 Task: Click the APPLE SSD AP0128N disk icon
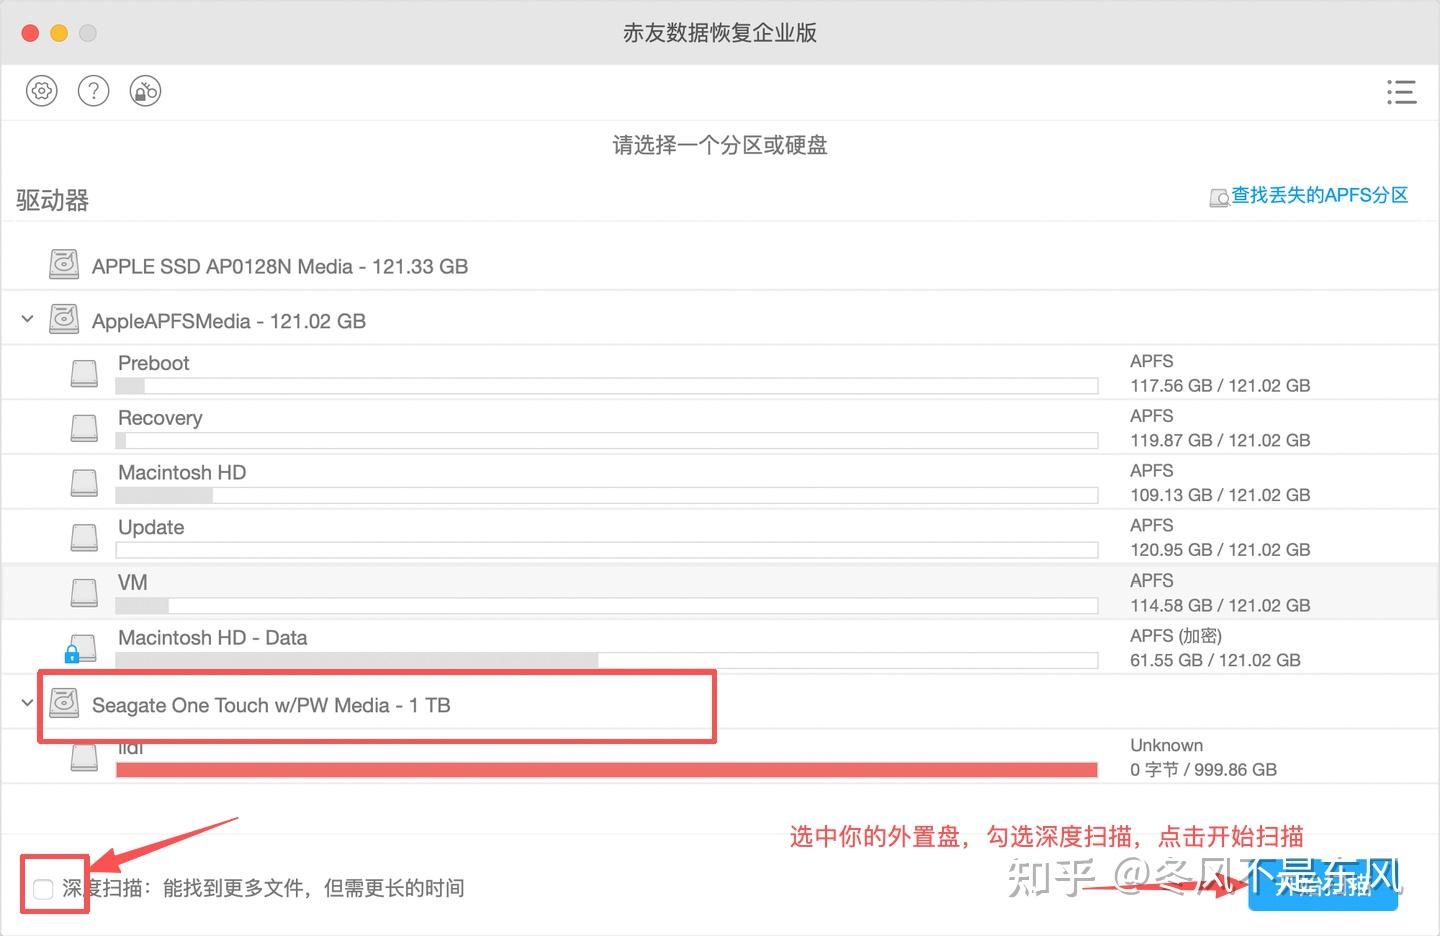click(64, 265)
